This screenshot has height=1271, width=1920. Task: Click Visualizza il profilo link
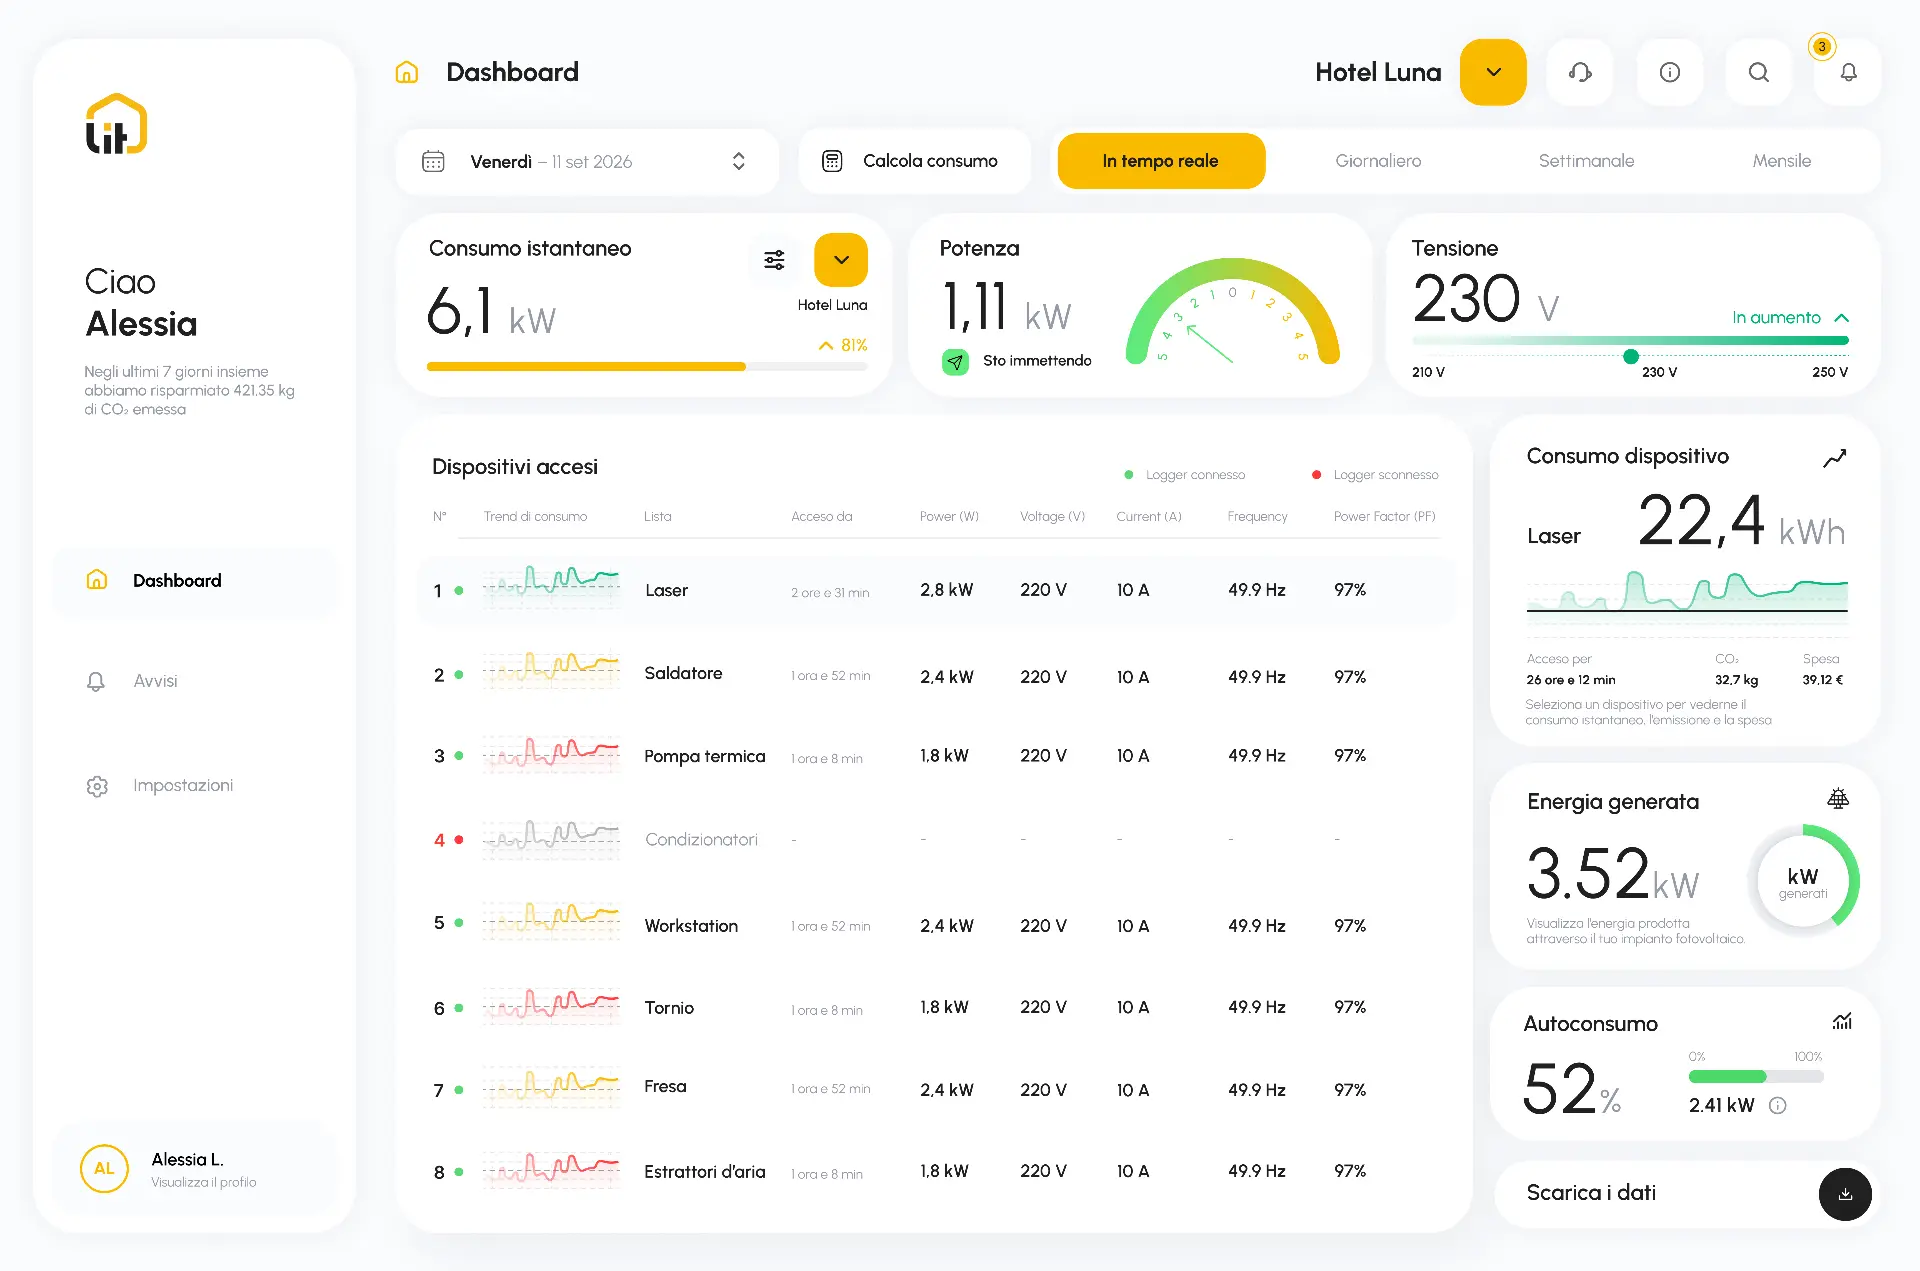coord(204,1182)
